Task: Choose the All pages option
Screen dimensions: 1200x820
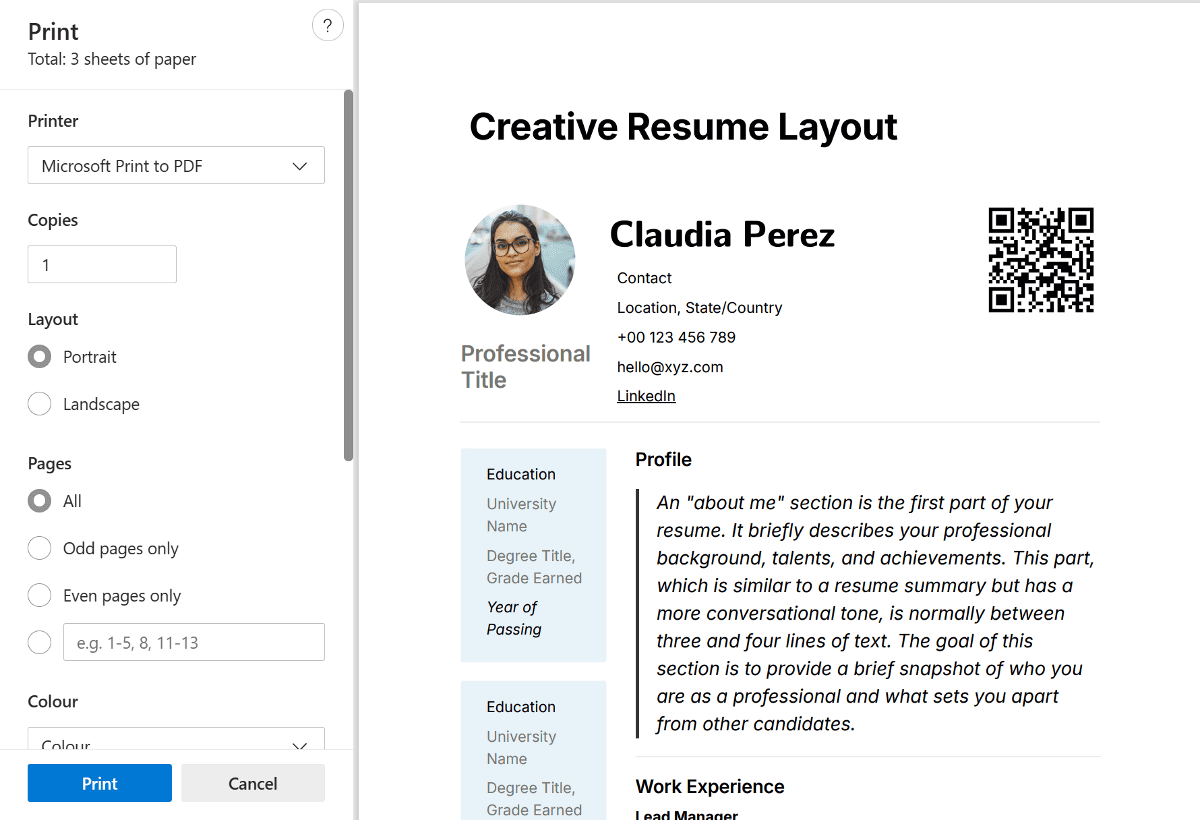Action: coord(40,501)
